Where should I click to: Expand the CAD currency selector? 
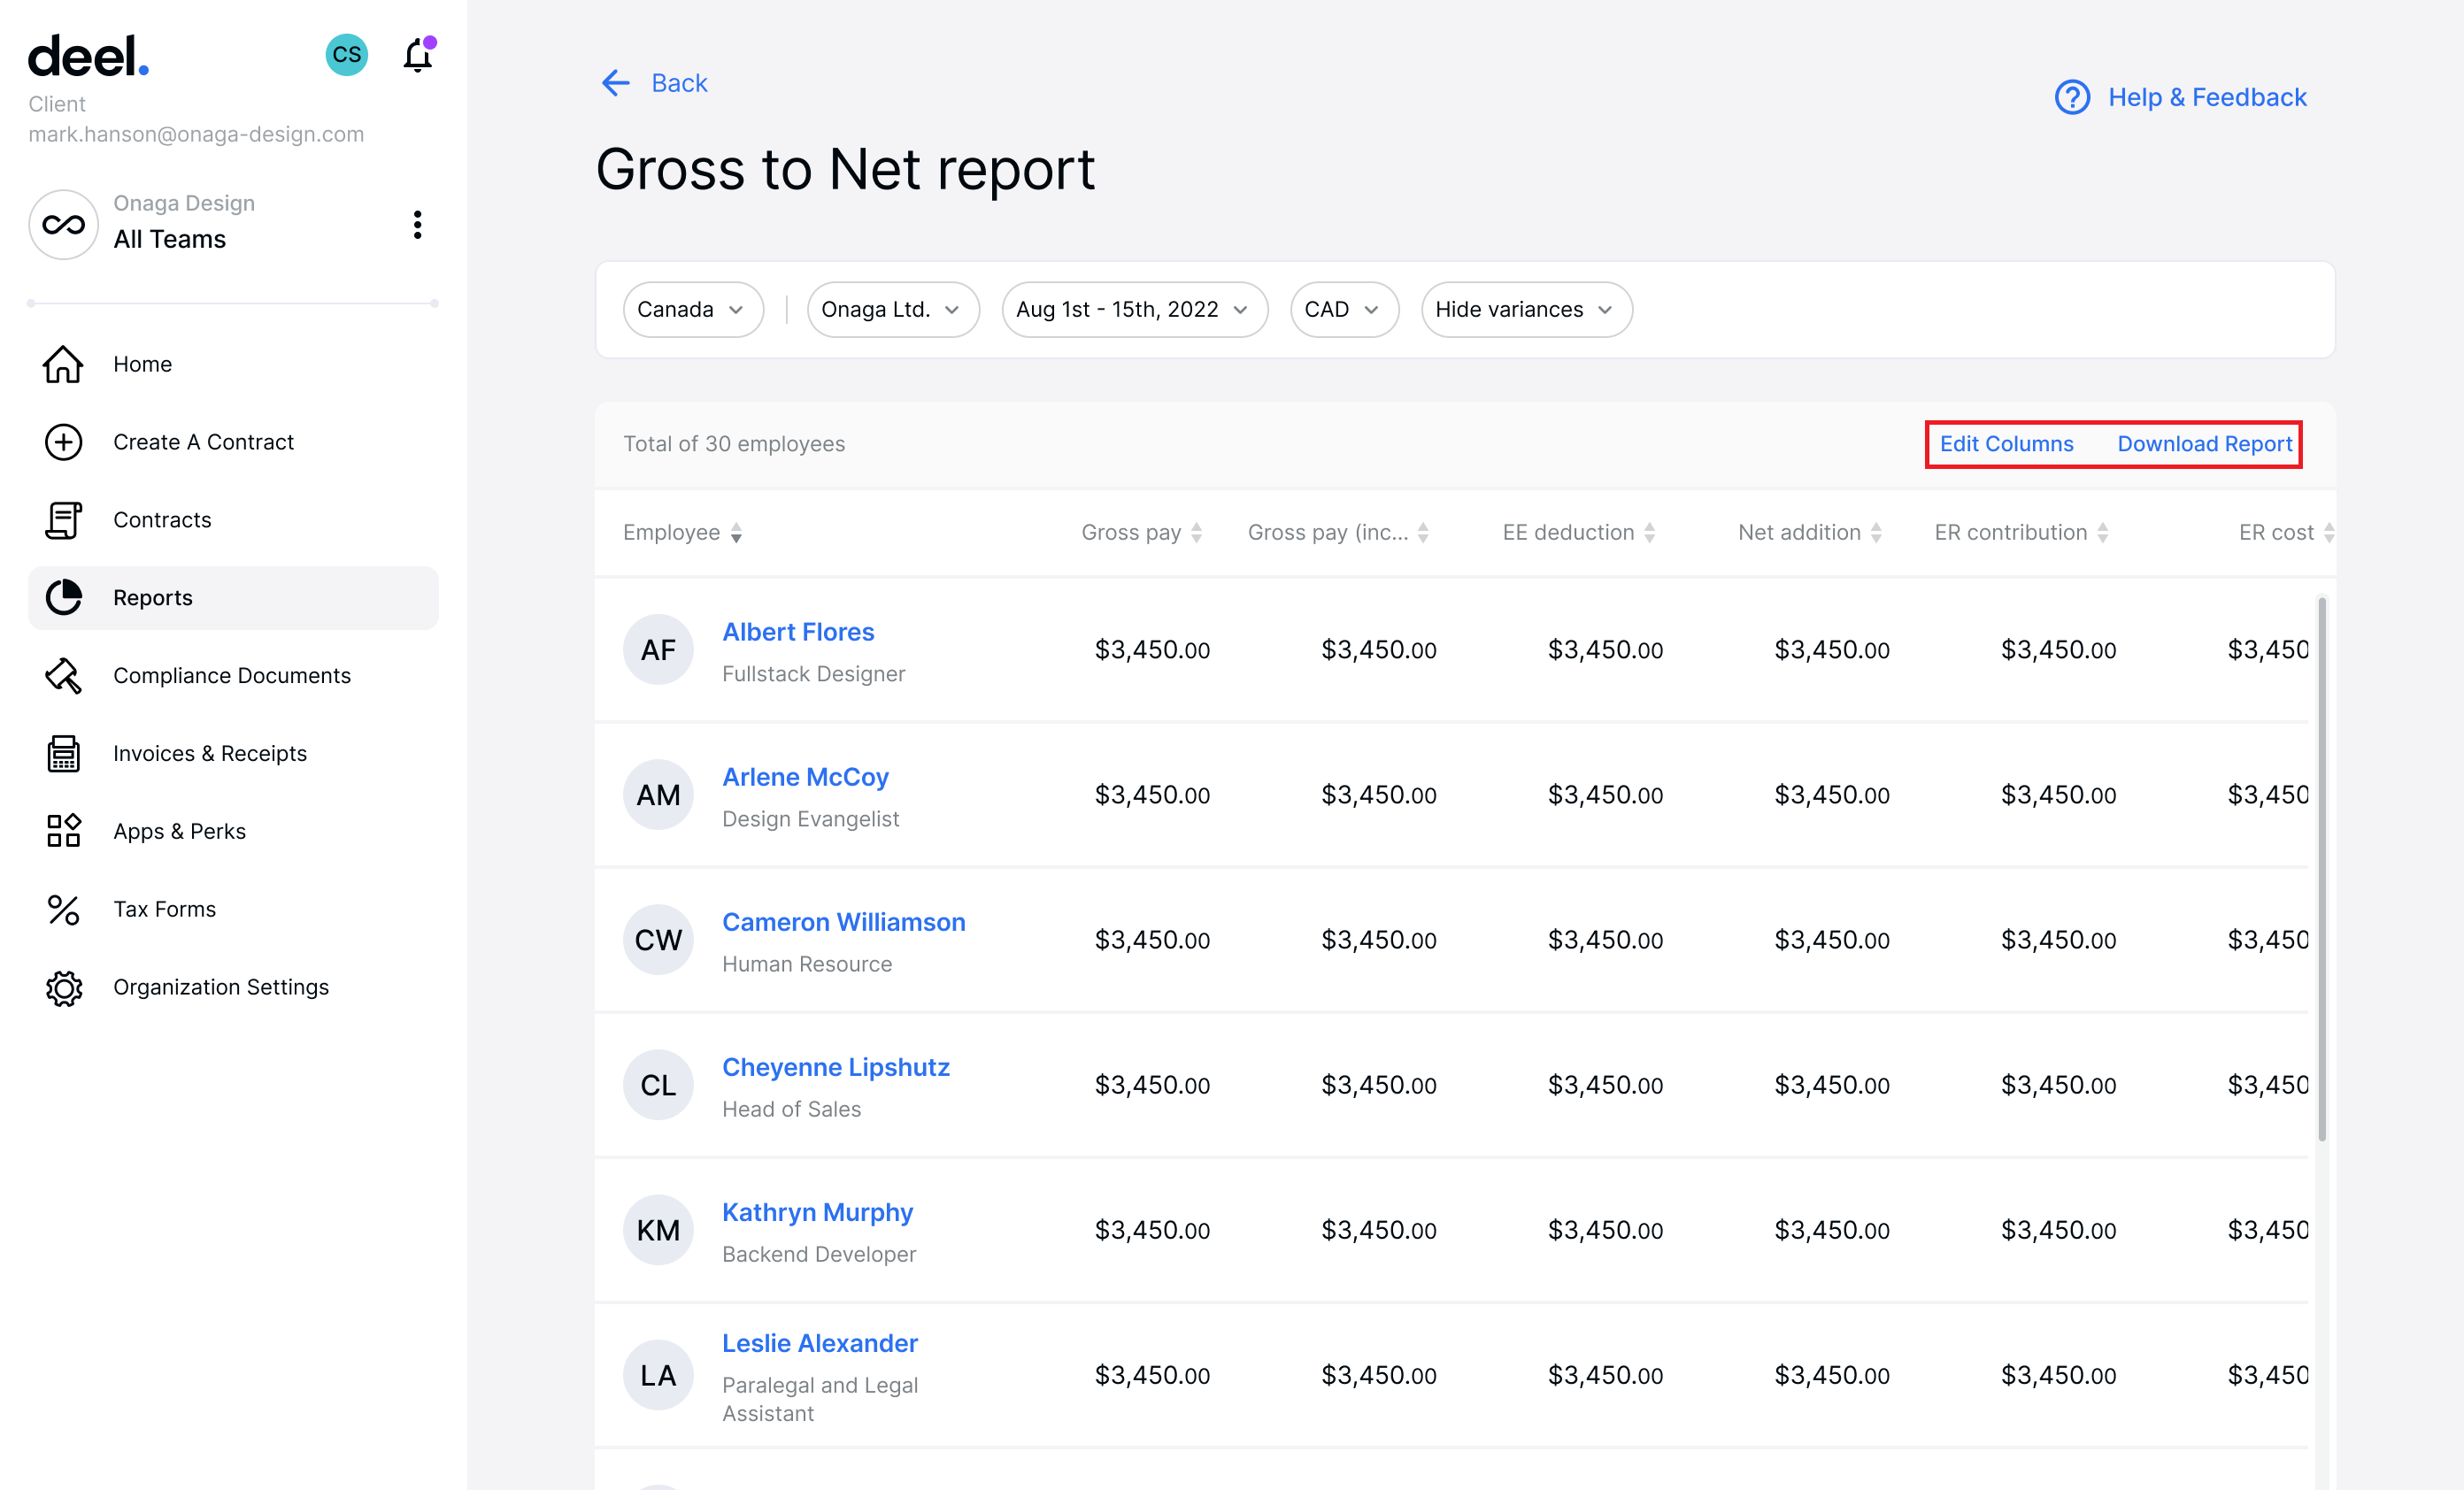1343,309
